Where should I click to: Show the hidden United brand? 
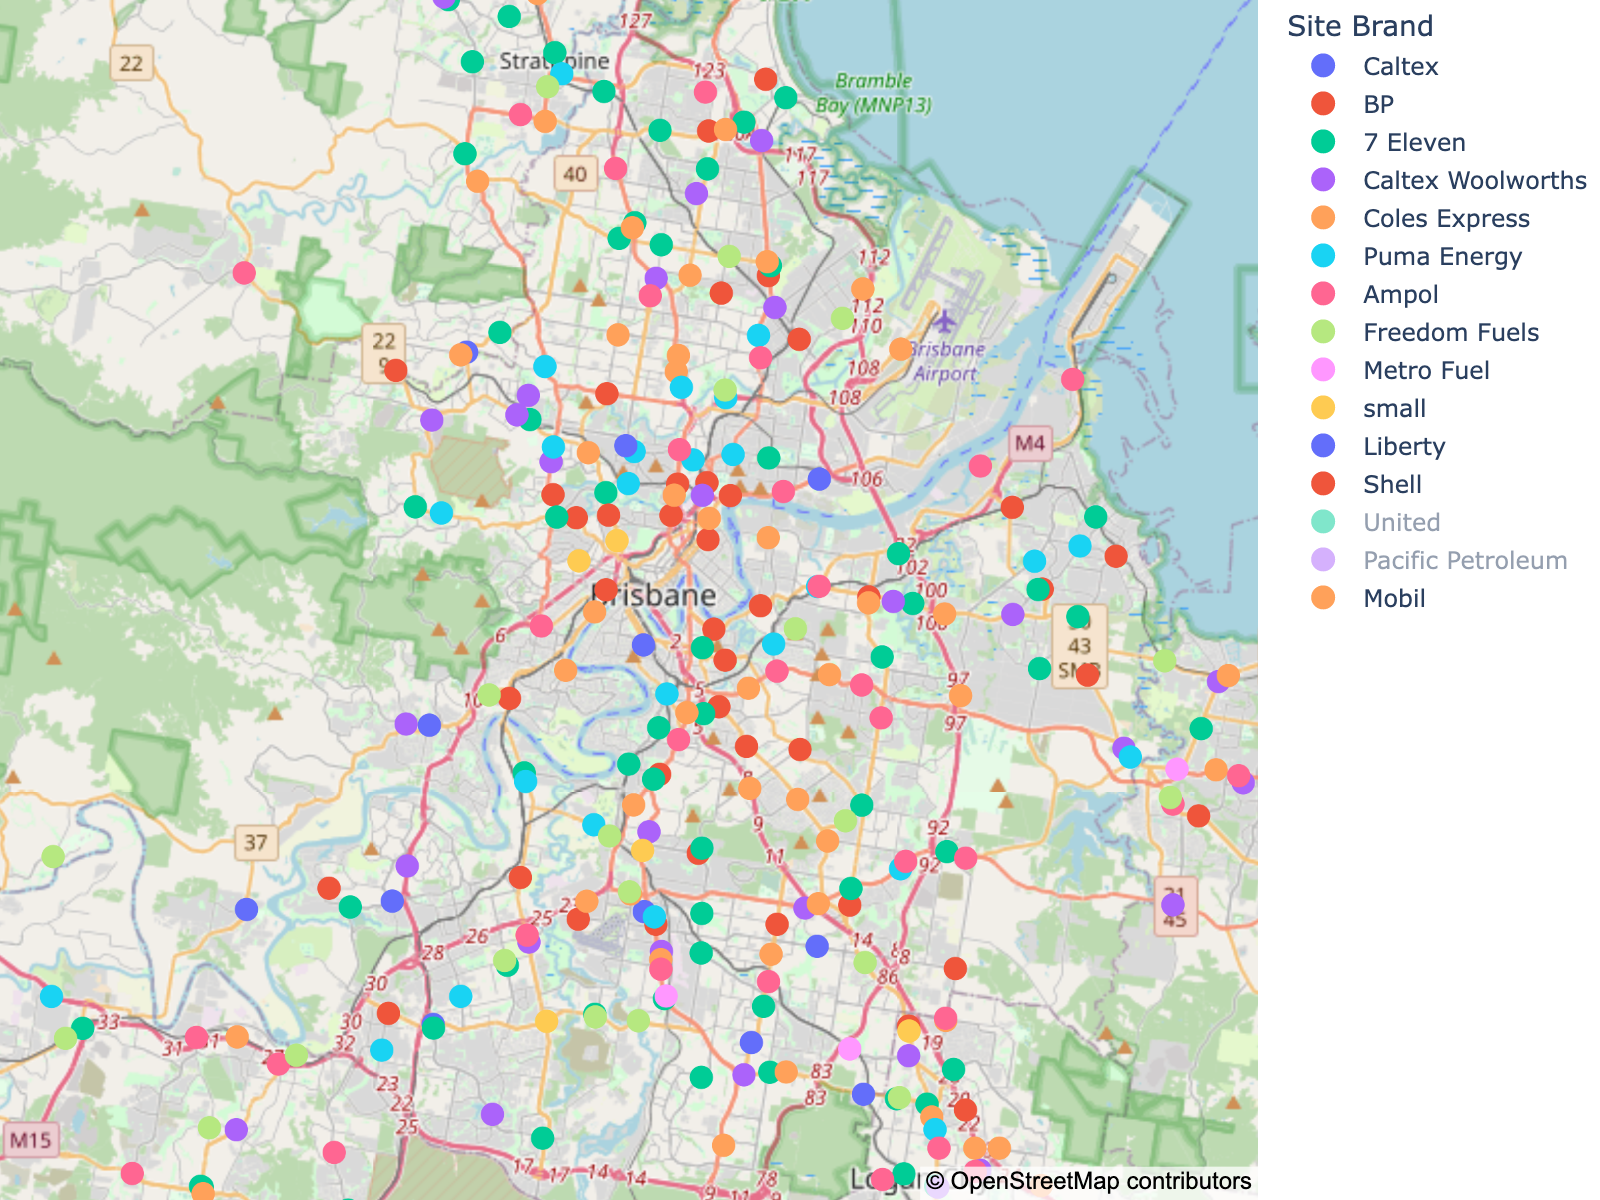click(x=1401, y=523)
